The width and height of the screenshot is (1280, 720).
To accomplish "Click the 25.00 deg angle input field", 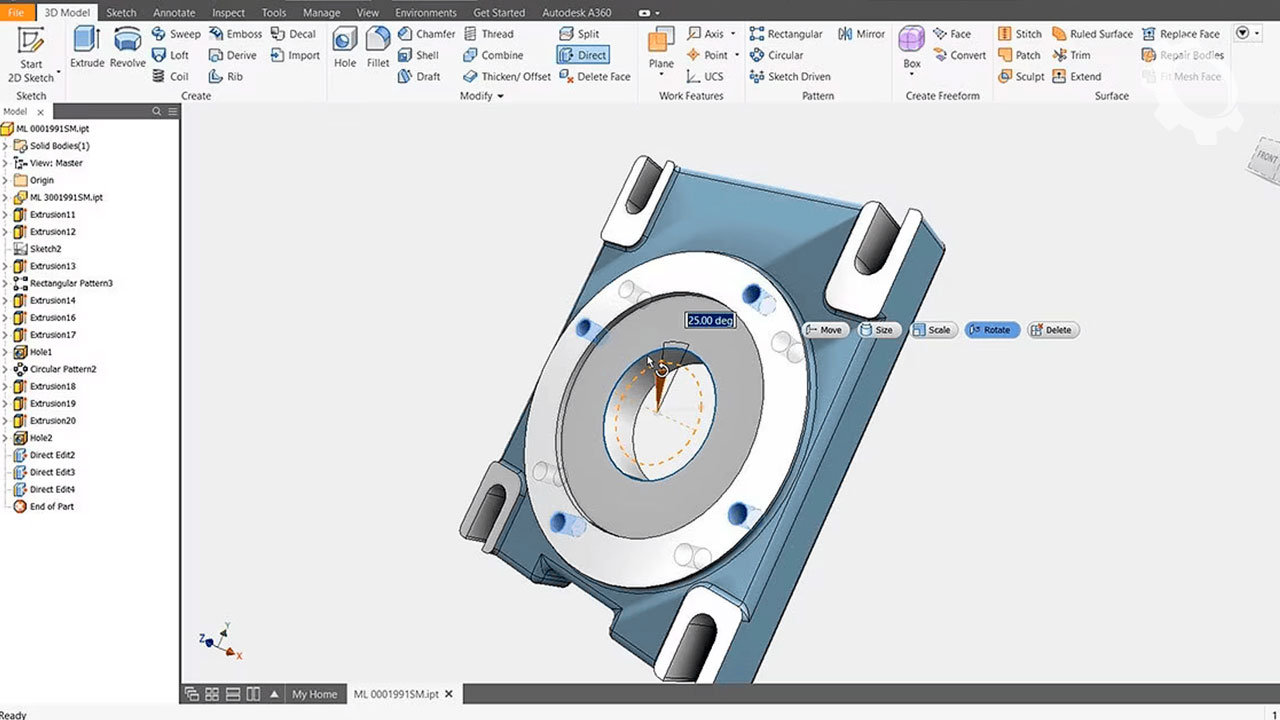I will point(710,320).
